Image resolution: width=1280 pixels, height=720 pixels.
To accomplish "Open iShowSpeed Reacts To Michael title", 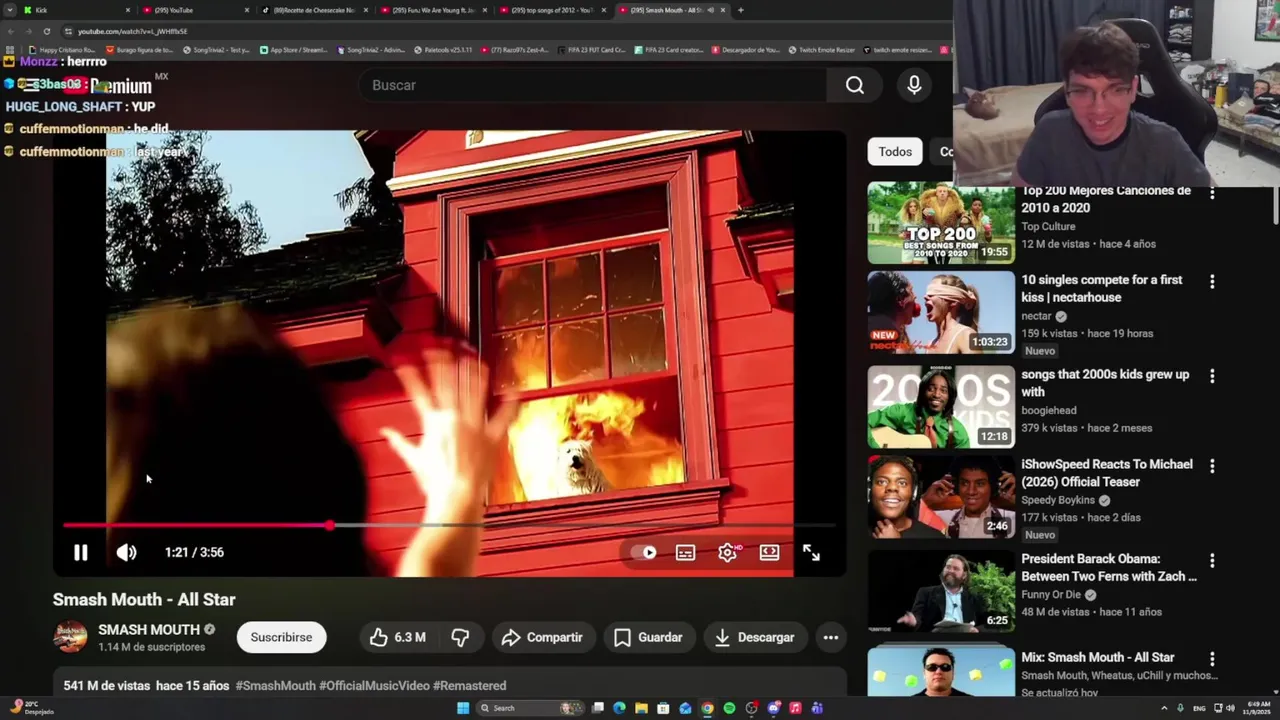I will (1107, 473).
